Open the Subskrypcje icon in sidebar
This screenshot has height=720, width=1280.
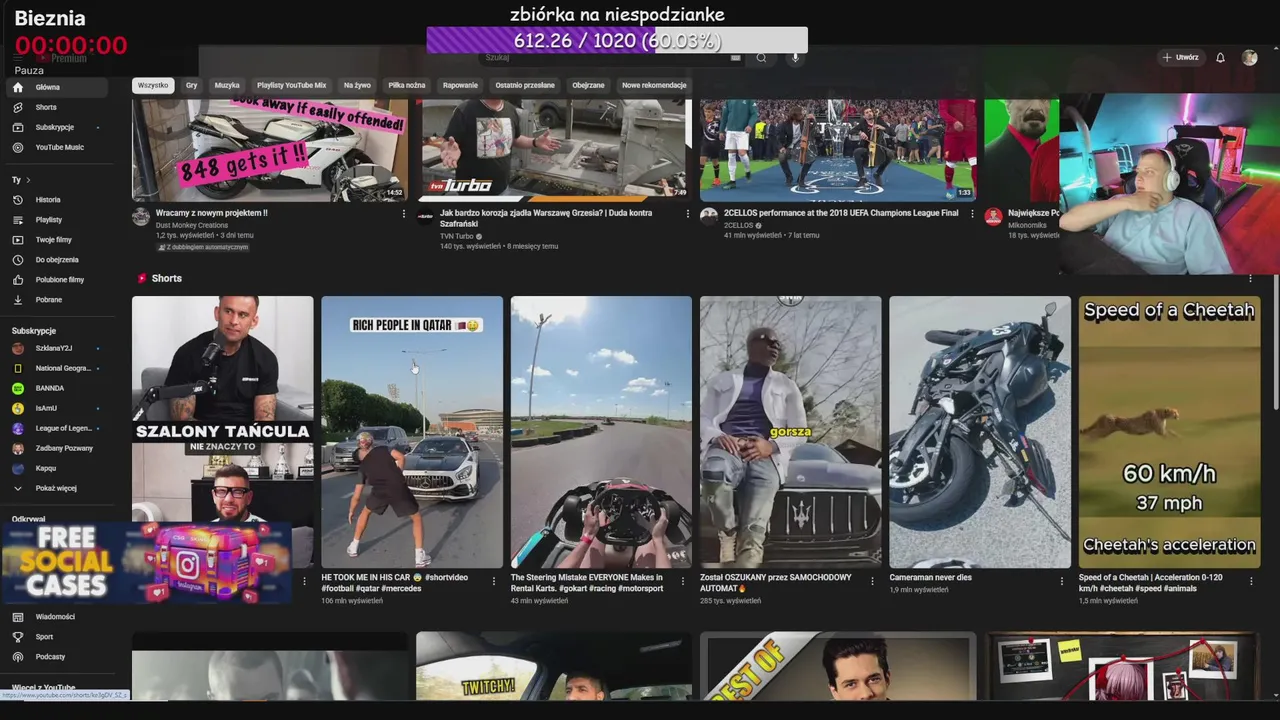point(18,127)
